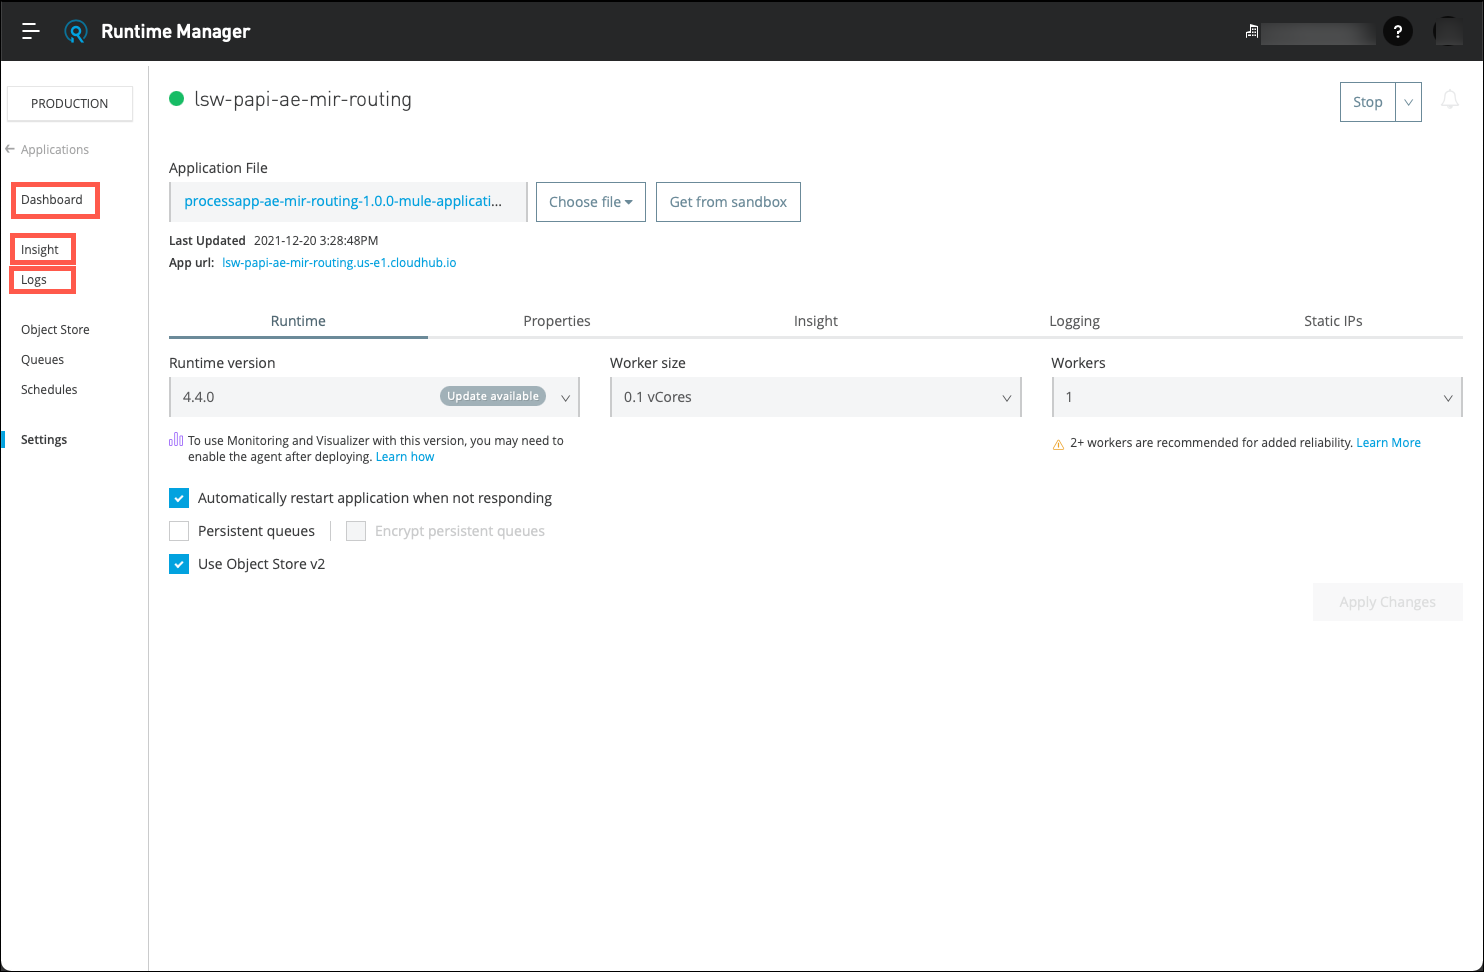Click the Apply Changes button
Viewport: 1484px width, 972px height.
(x=1388, y=602)
